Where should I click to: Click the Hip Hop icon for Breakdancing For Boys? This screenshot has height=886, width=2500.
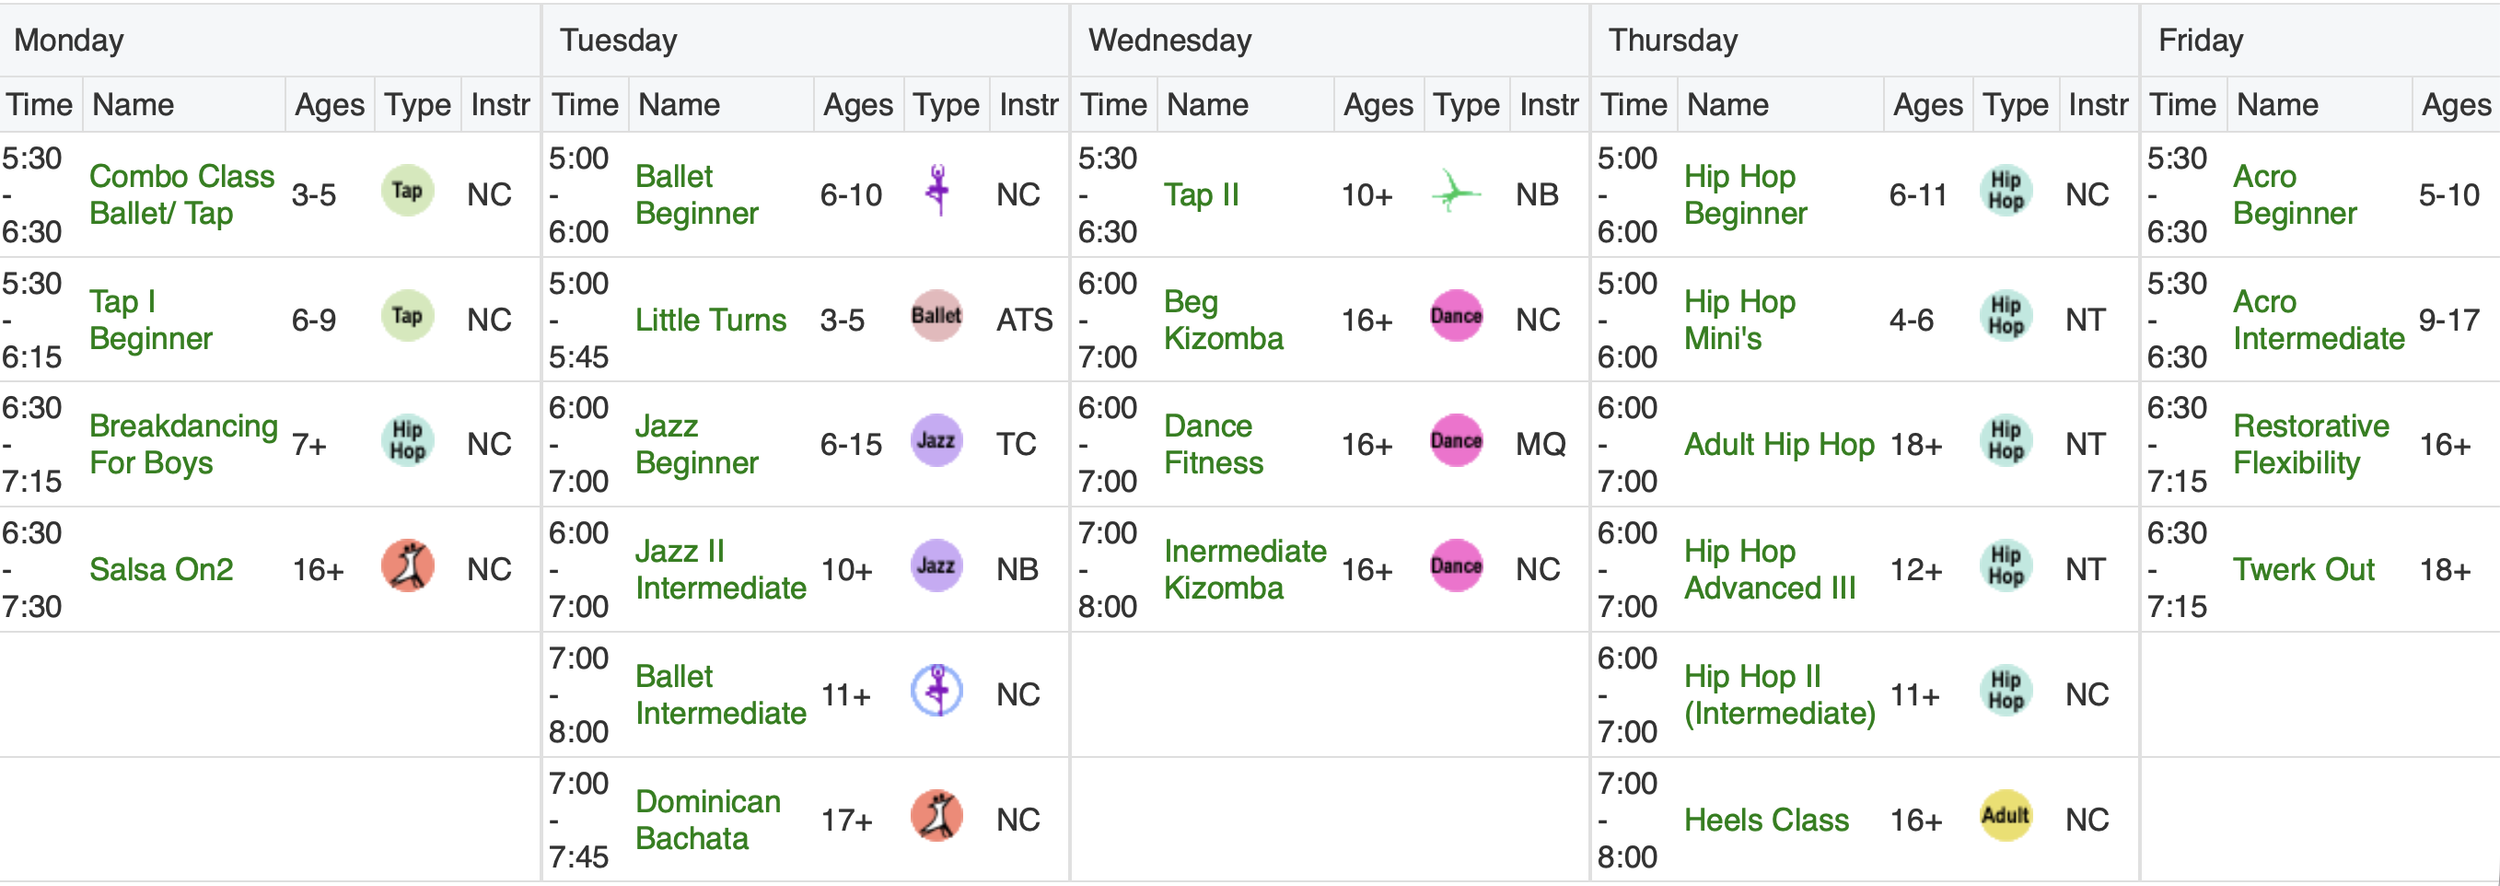pyautogui.click(x=407, y=440)
